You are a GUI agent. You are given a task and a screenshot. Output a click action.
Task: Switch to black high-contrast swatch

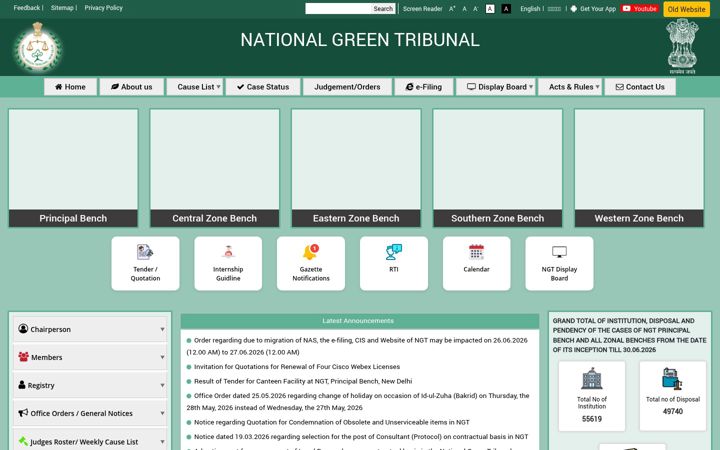pos(506,9)
